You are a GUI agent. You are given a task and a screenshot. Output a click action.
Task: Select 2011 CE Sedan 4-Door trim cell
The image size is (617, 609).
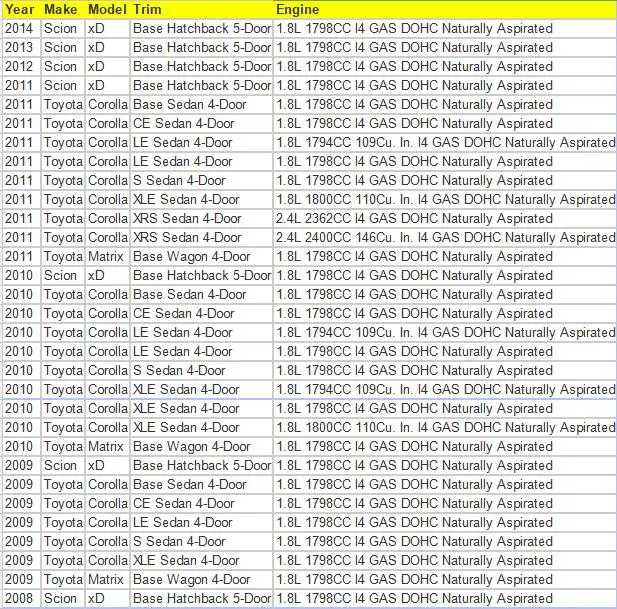tap(201, 124)
